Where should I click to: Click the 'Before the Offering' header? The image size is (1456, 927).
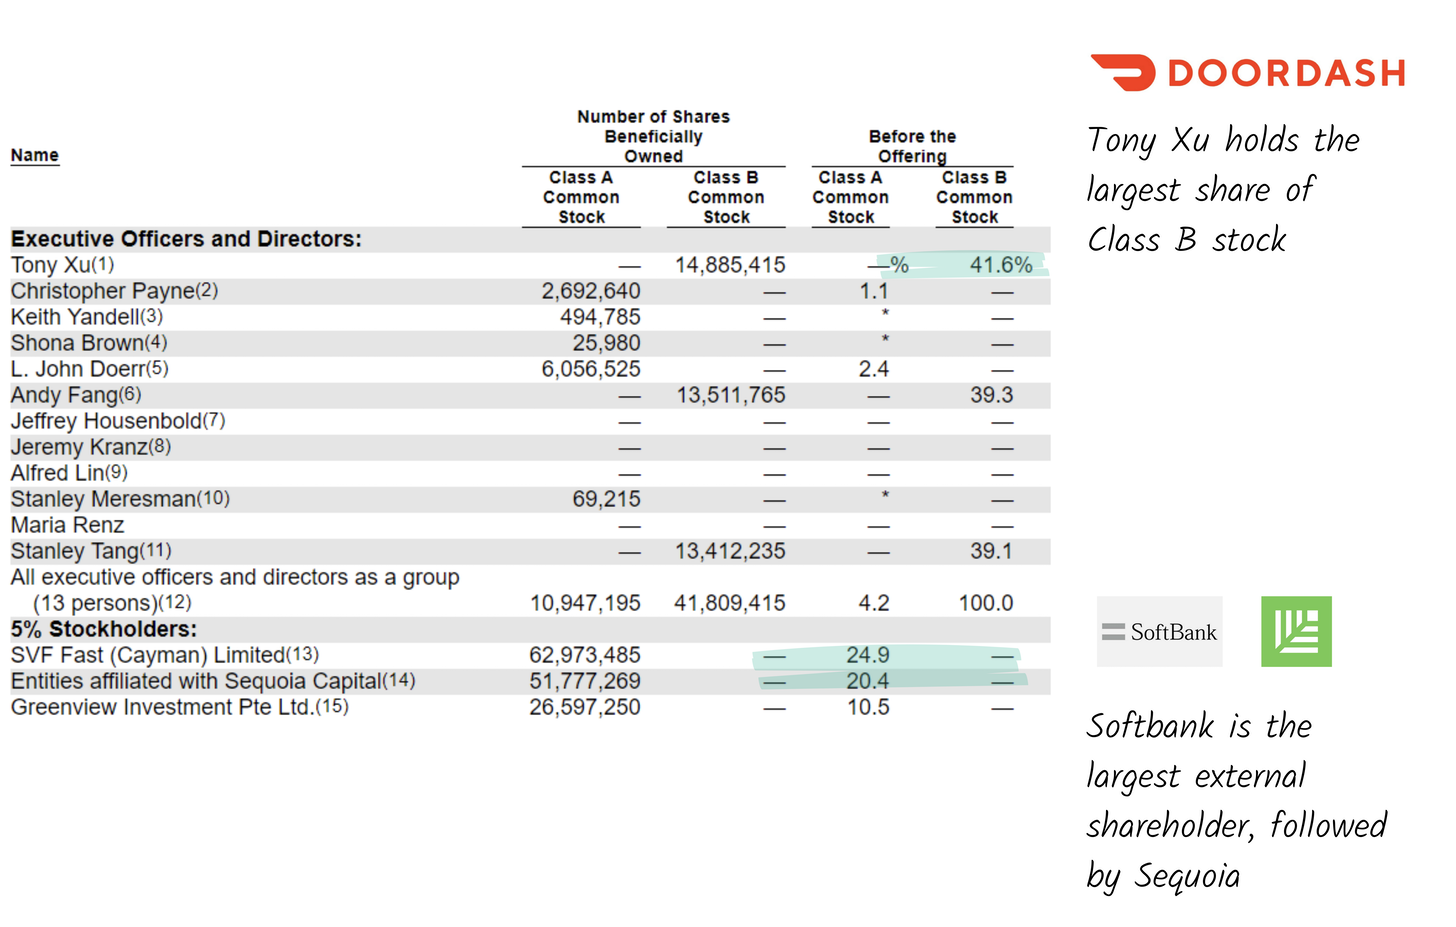pyautogui.click(x=912, y=146)
